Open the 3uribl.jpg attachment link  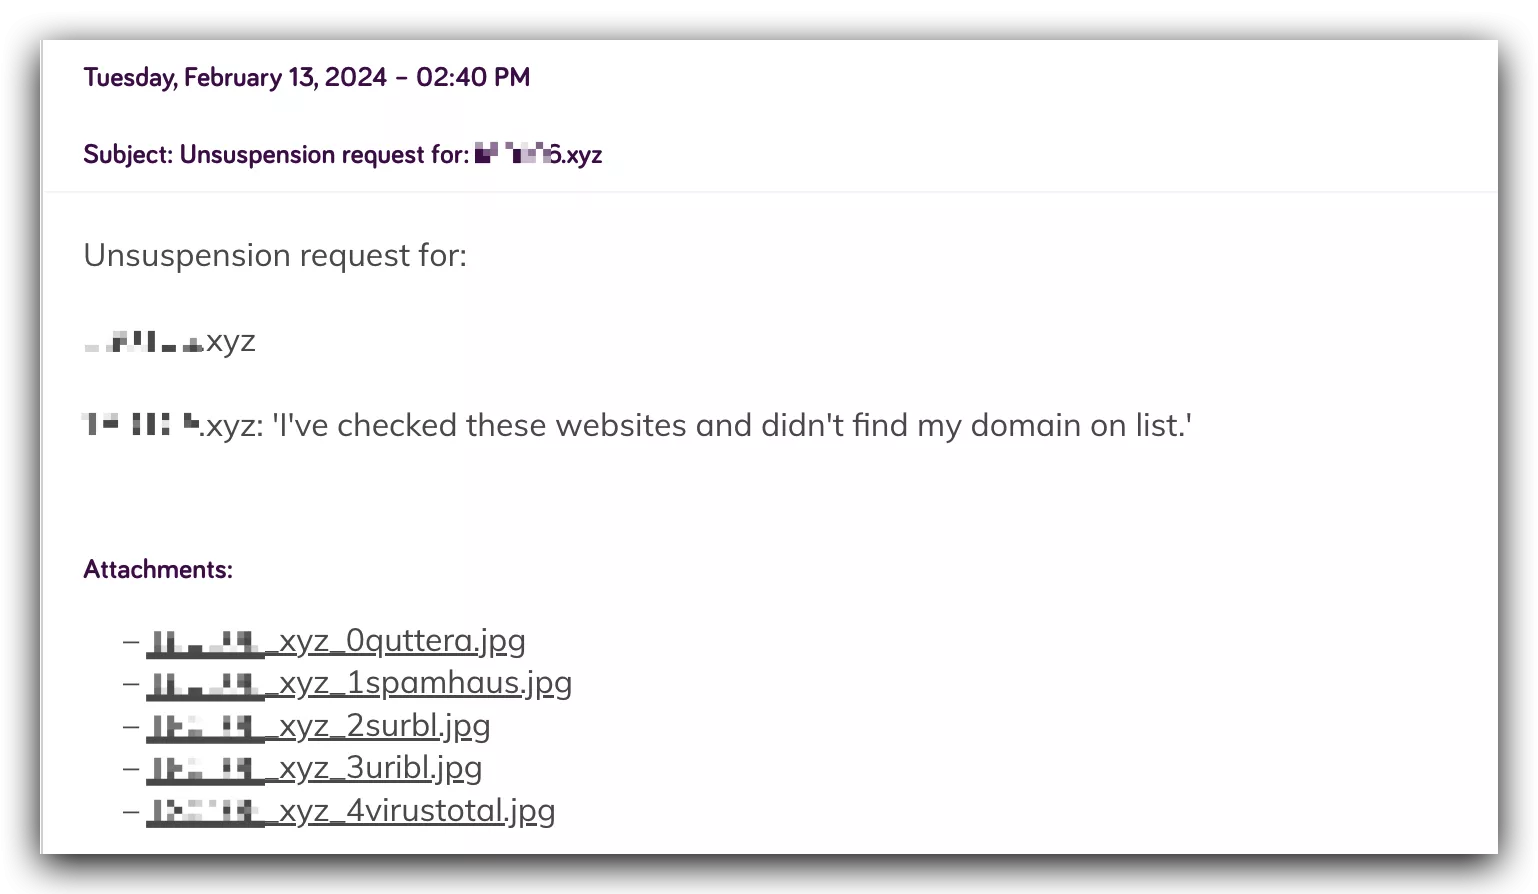314,768
